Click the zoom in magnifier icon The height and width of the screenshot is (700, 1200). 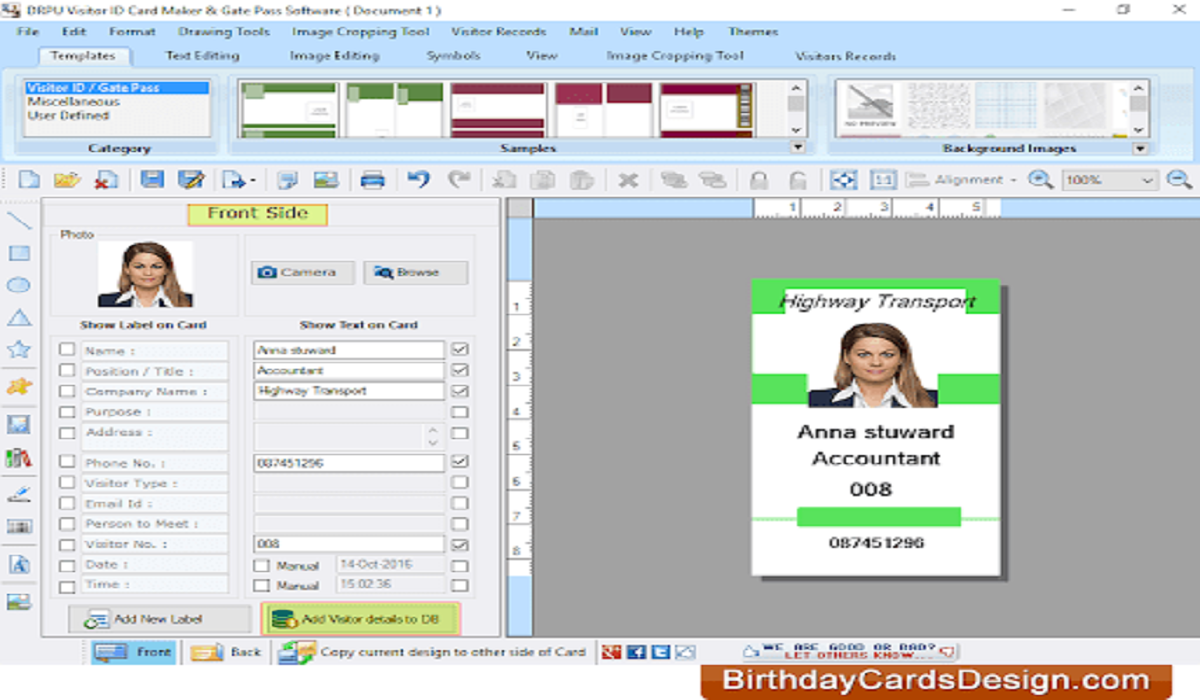point(1040,180)
